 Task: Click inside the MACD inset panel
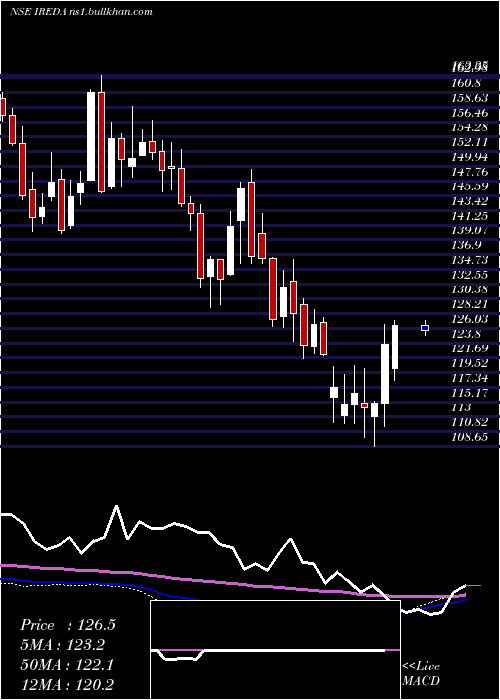(x=275, y=650)
